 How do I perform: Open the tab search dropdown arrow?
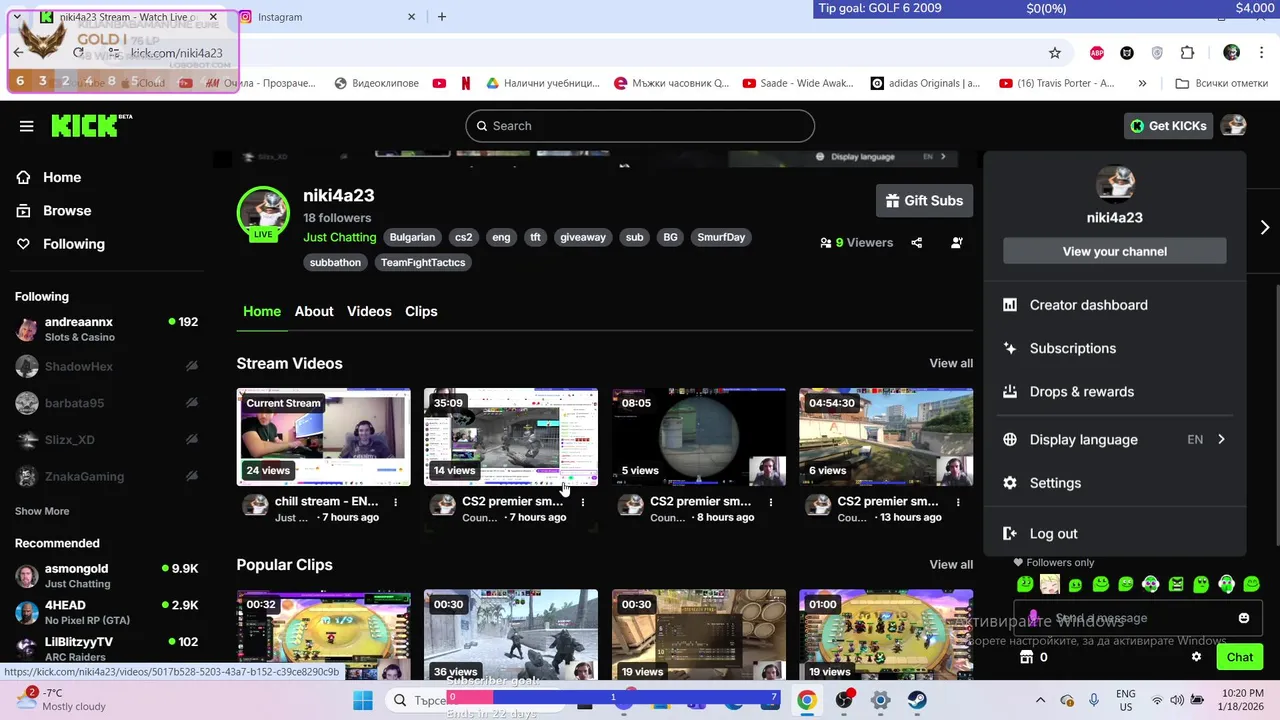point(17,17)
